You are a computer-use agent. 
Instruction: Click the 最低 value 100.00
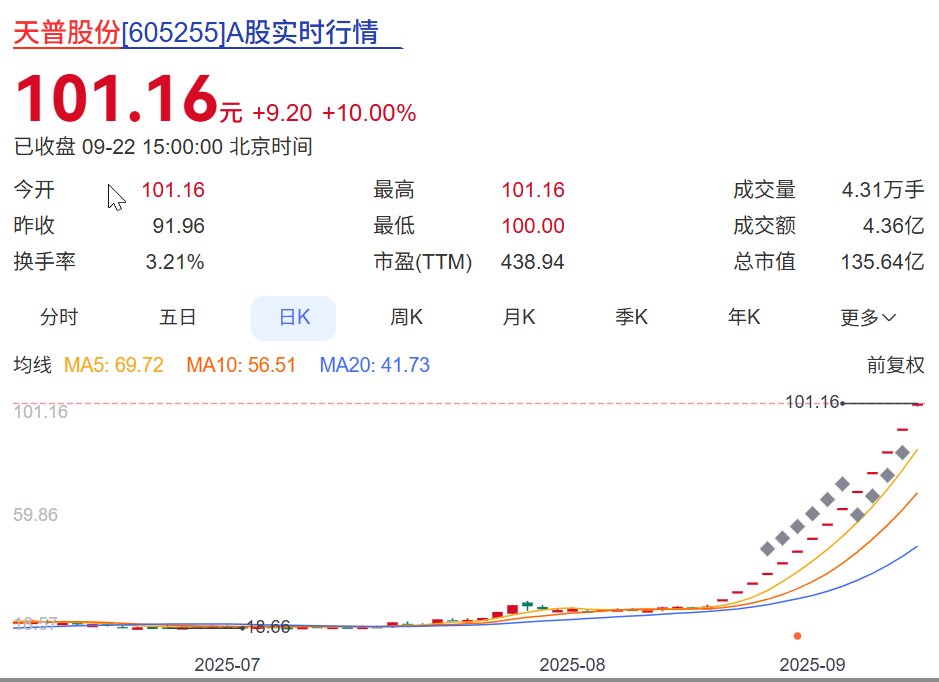point(533,226)
